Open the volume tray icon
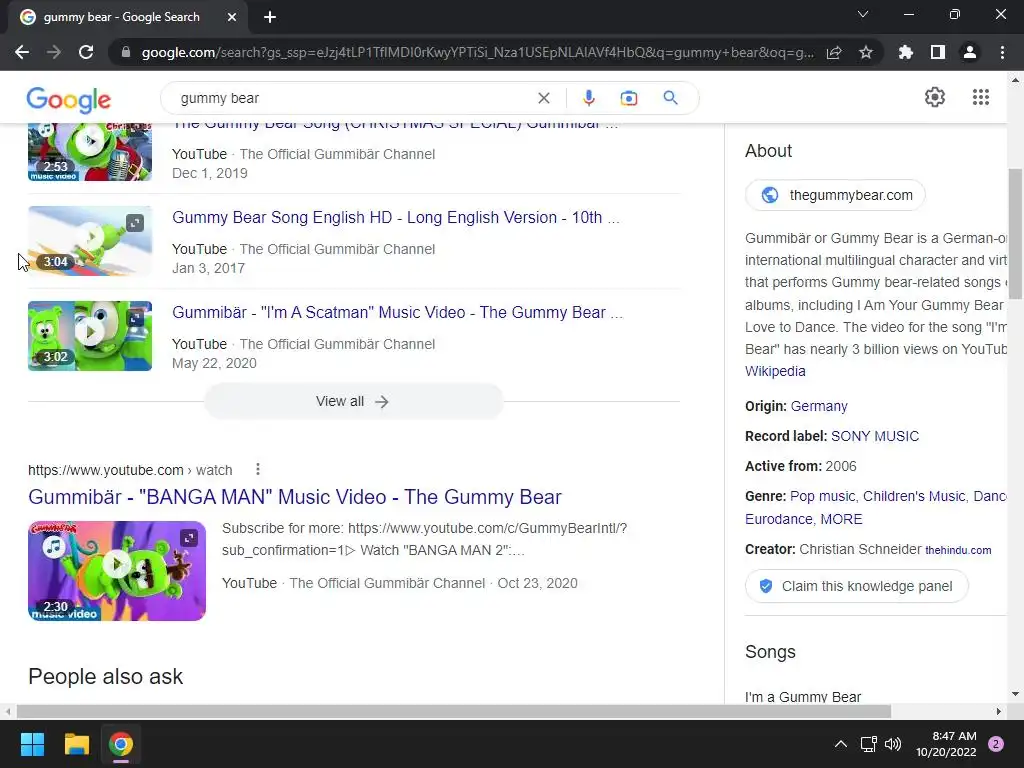The height and width of the screenshot is (768, 1024). pos(893,744)
